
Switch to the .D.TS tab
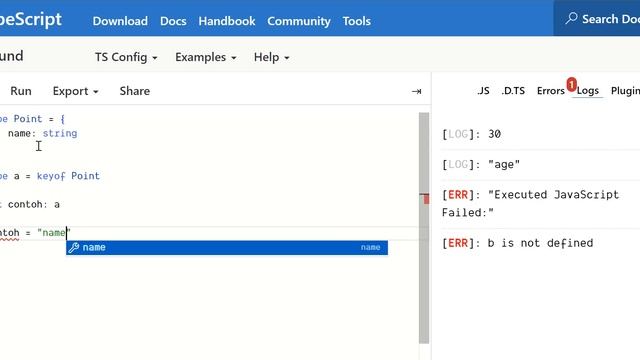tap(513, 91)
